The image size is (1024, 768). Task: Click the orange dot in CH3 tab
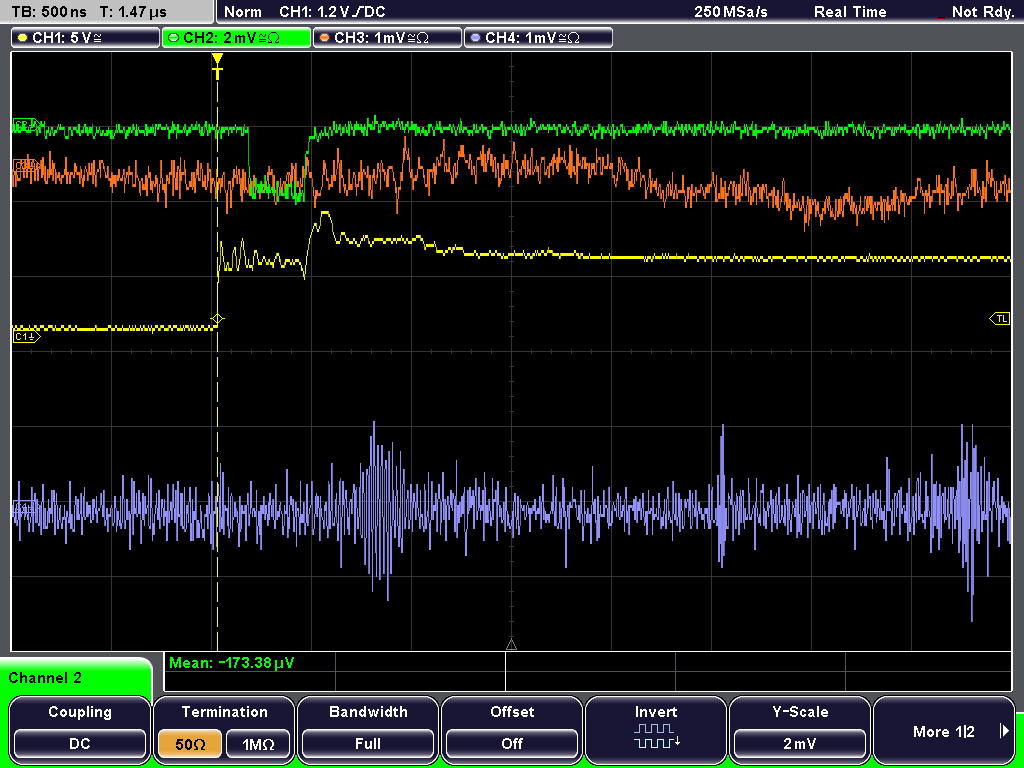325,38
